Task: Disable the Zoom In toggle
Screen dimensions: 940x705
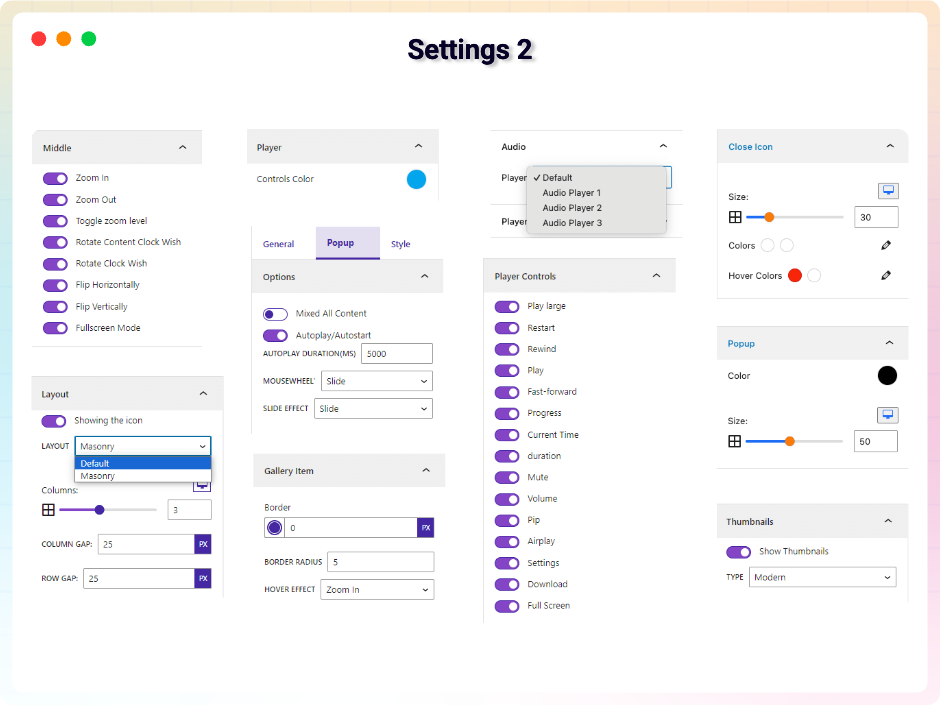Action: (x=55, y=179)
